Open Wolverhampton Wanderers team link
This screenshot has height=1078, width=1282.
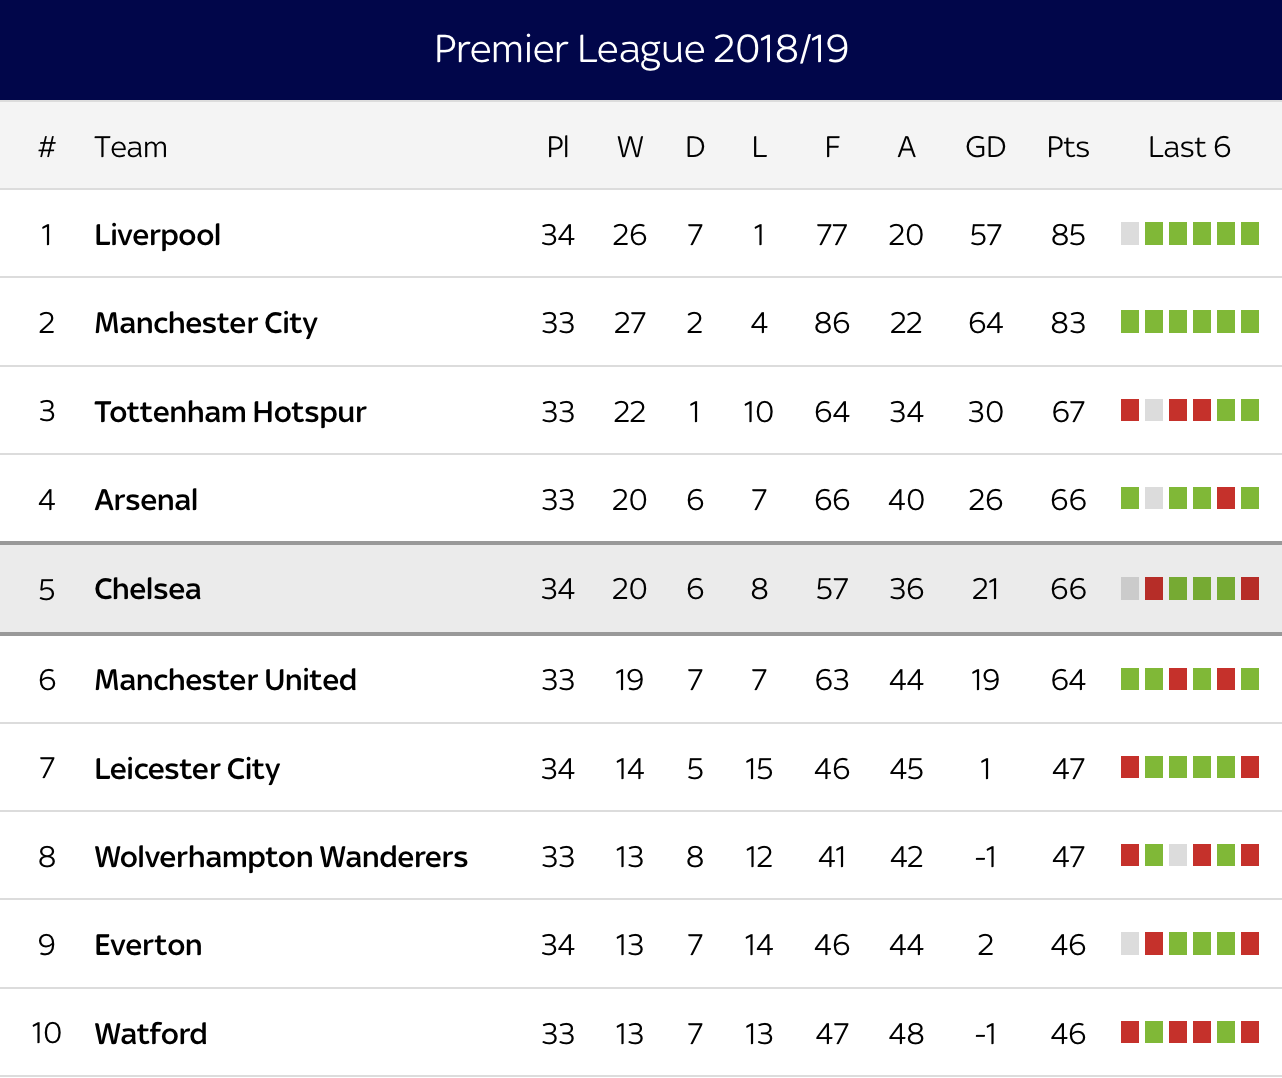tap(281, 857)
